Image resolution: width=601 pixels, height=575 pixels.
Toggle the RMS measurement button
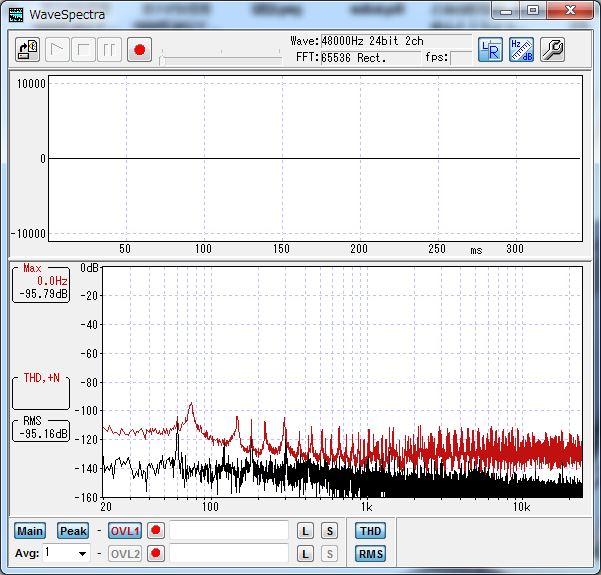point(370,554)
